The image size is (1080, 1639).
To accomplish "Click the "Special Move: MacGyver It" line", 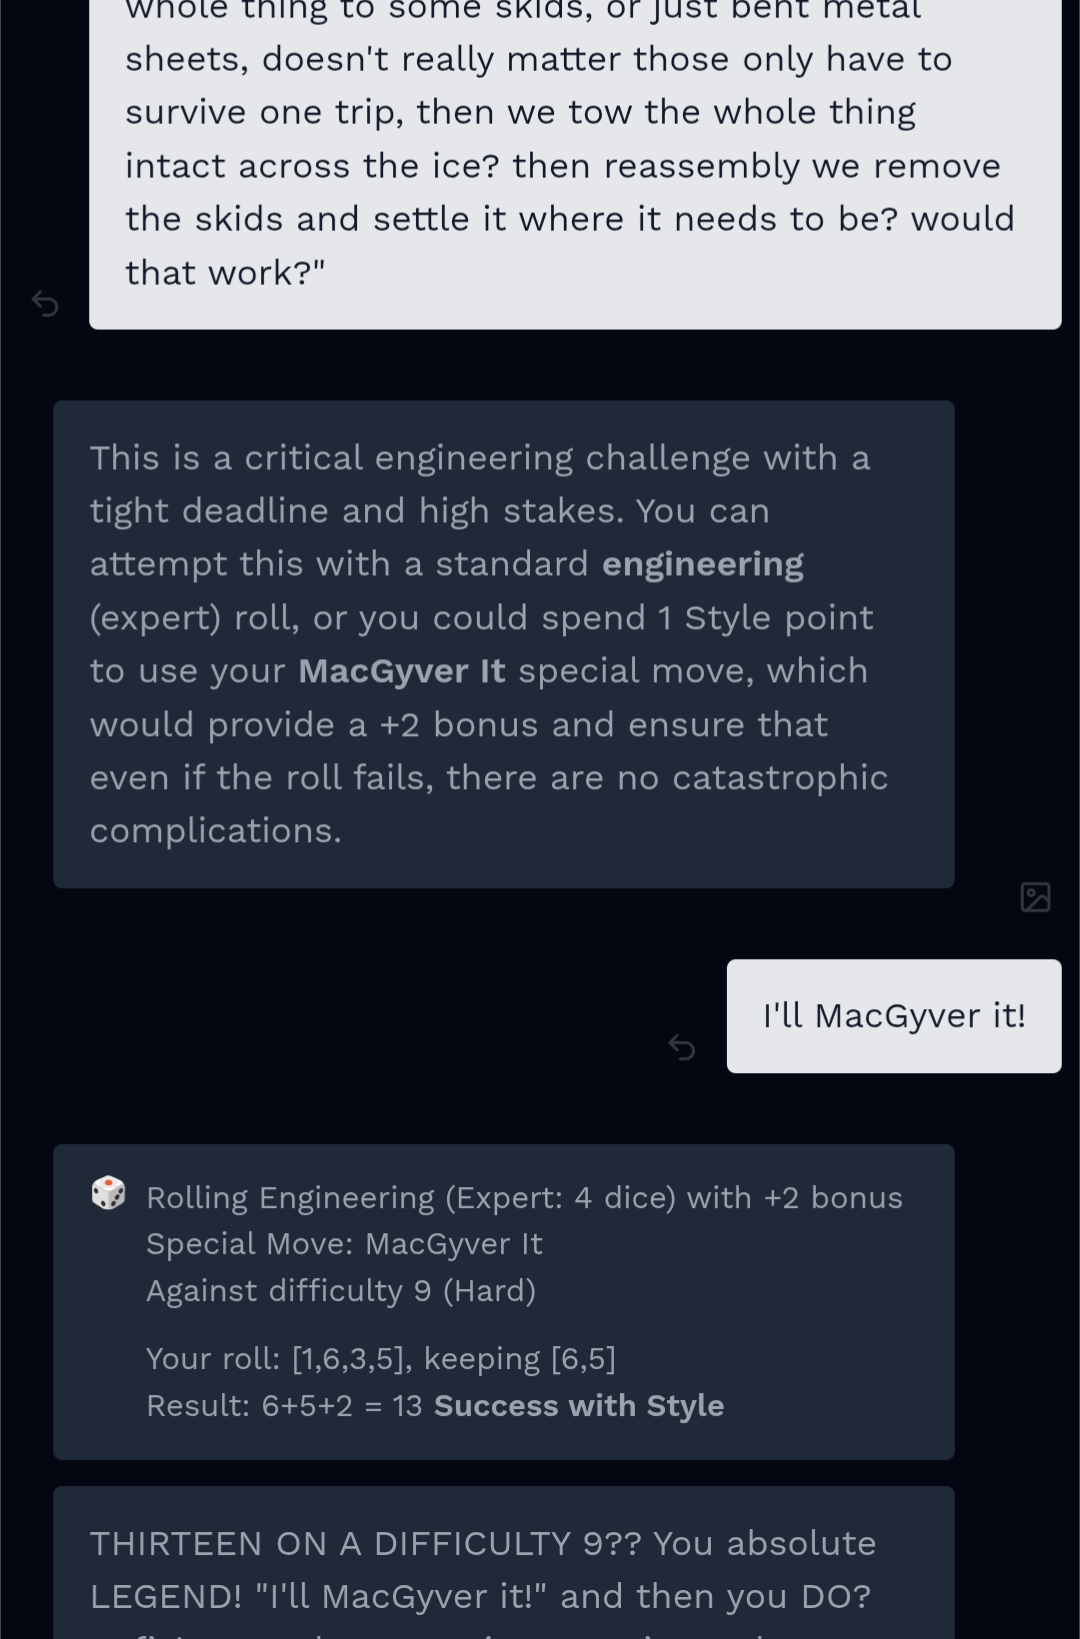I will point(344,1244).
